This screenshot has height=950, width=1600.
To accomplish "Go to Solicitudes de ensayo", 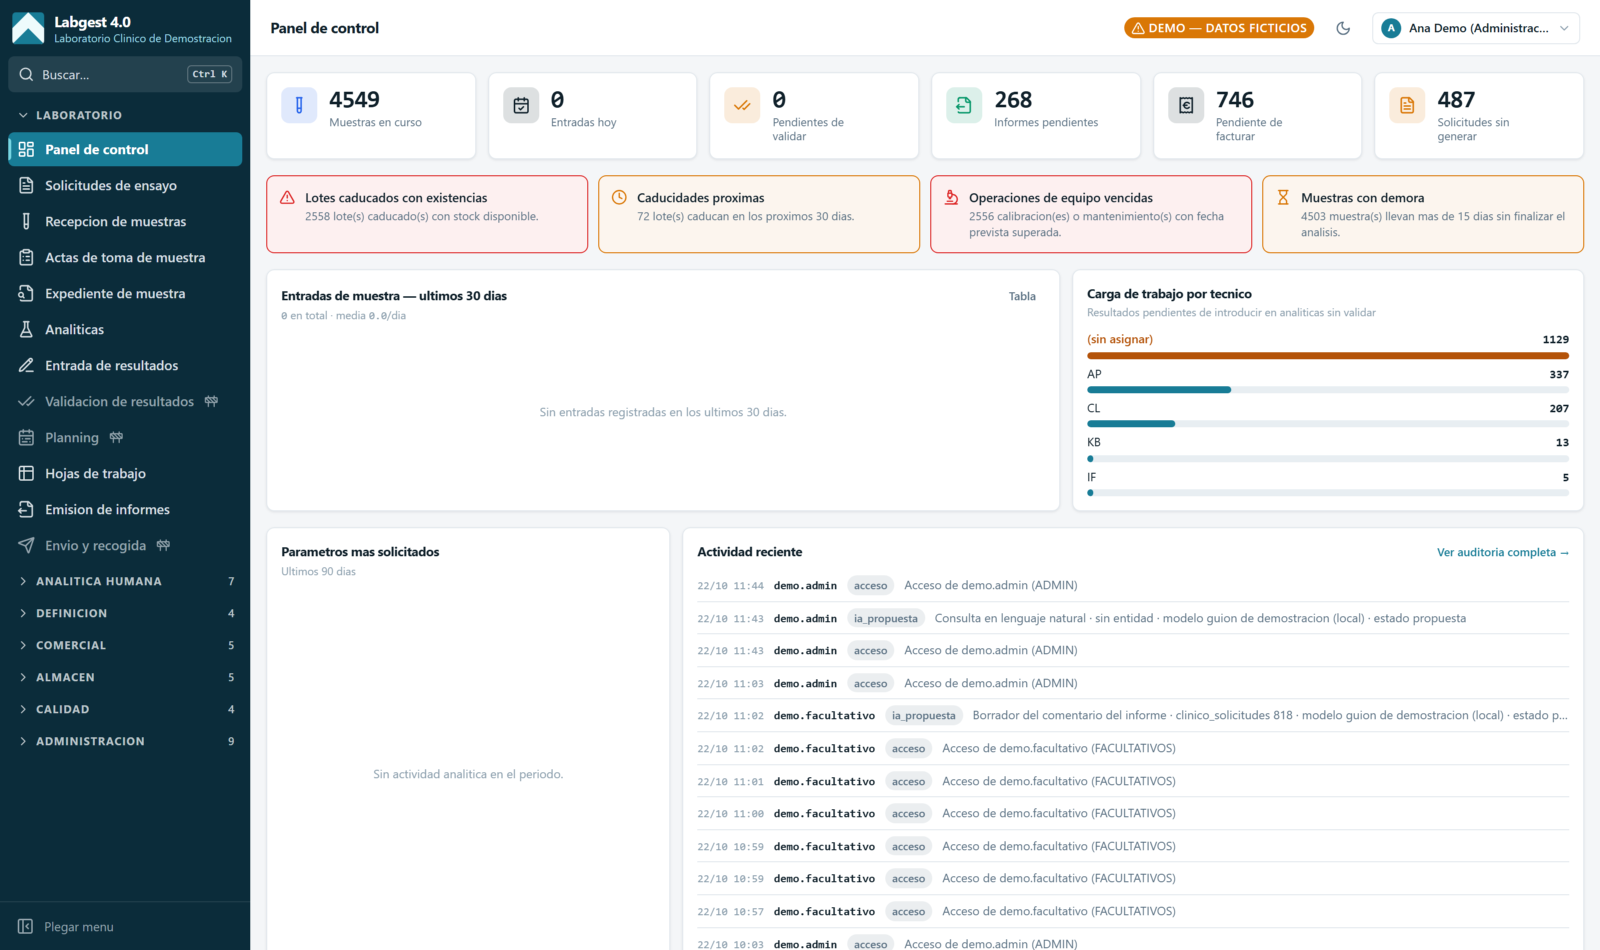I will [x=125, y=185].
